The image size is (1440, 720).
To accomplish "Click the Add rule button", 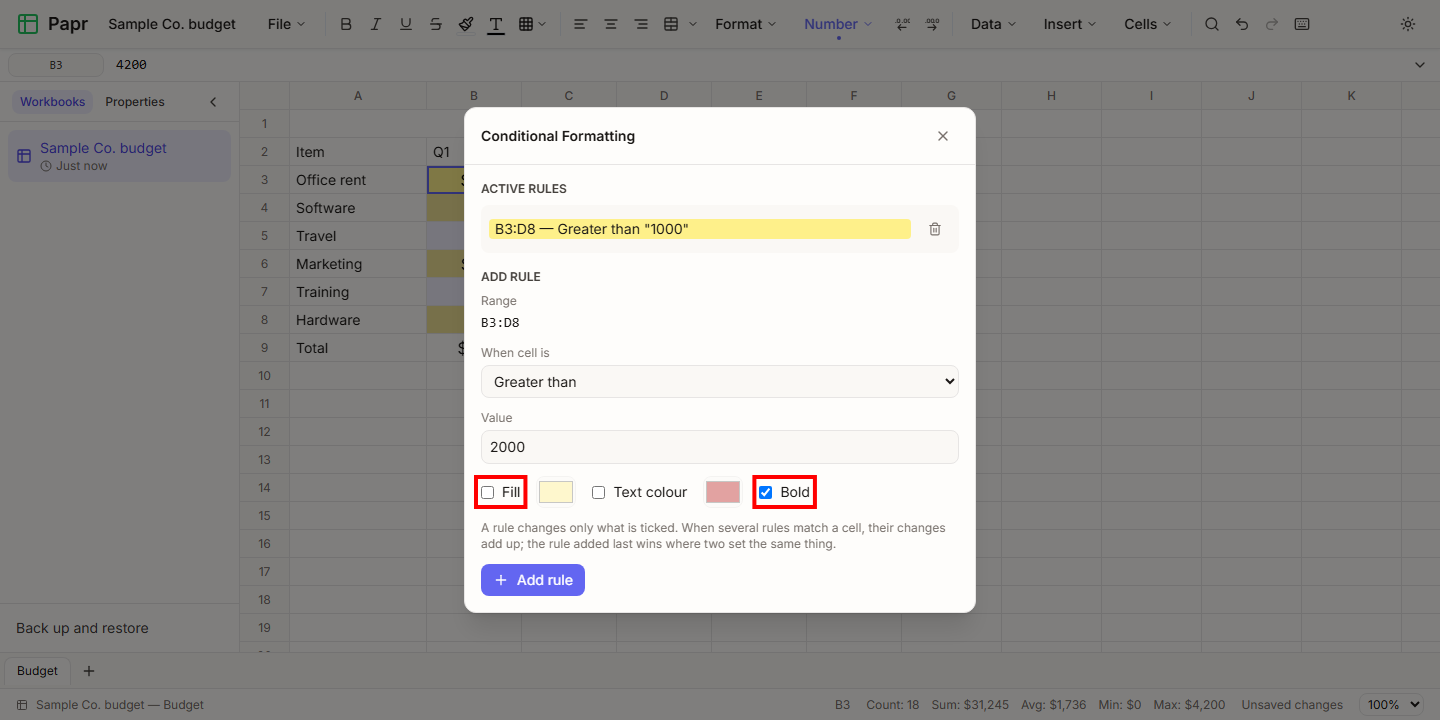I will [x=533, y=580].
